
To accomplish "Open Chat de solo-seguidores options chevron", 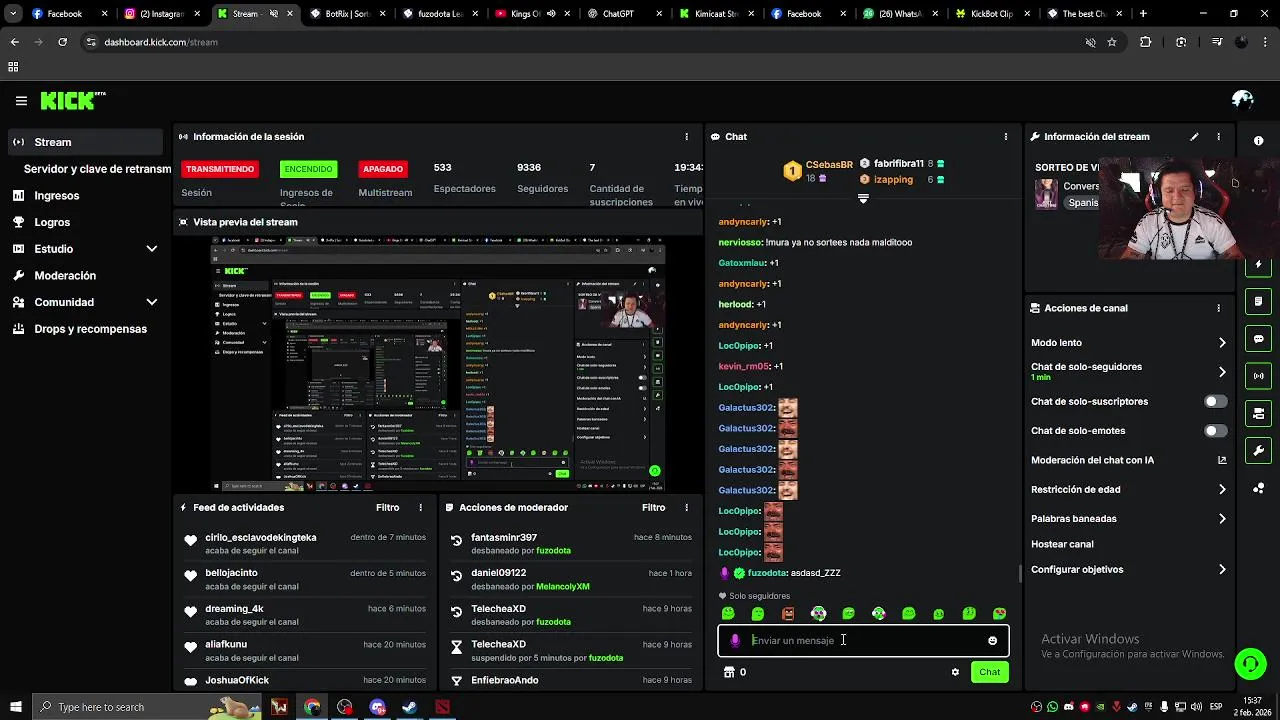I will click(x=1222, y=372).
